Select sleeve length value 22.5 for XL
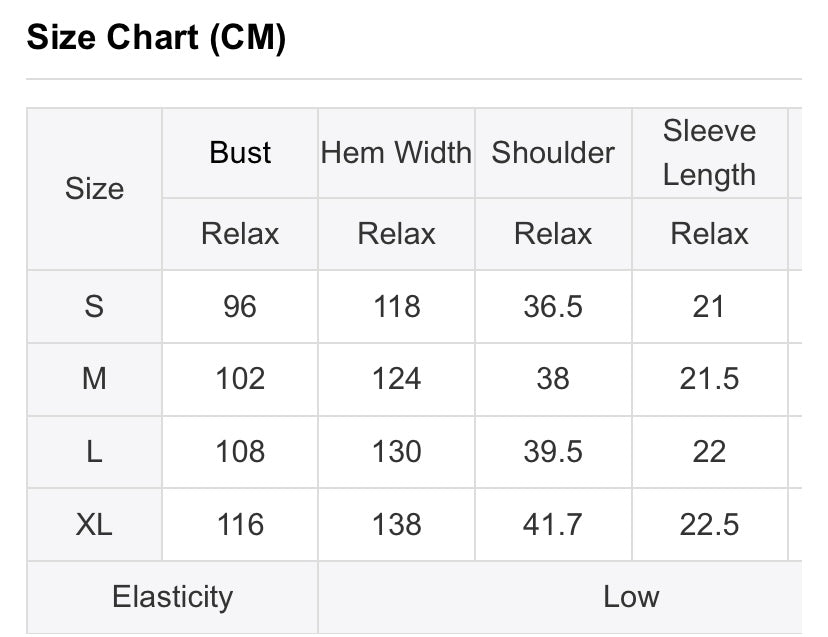This screenshot has height=637, width=828. point(709,524)
